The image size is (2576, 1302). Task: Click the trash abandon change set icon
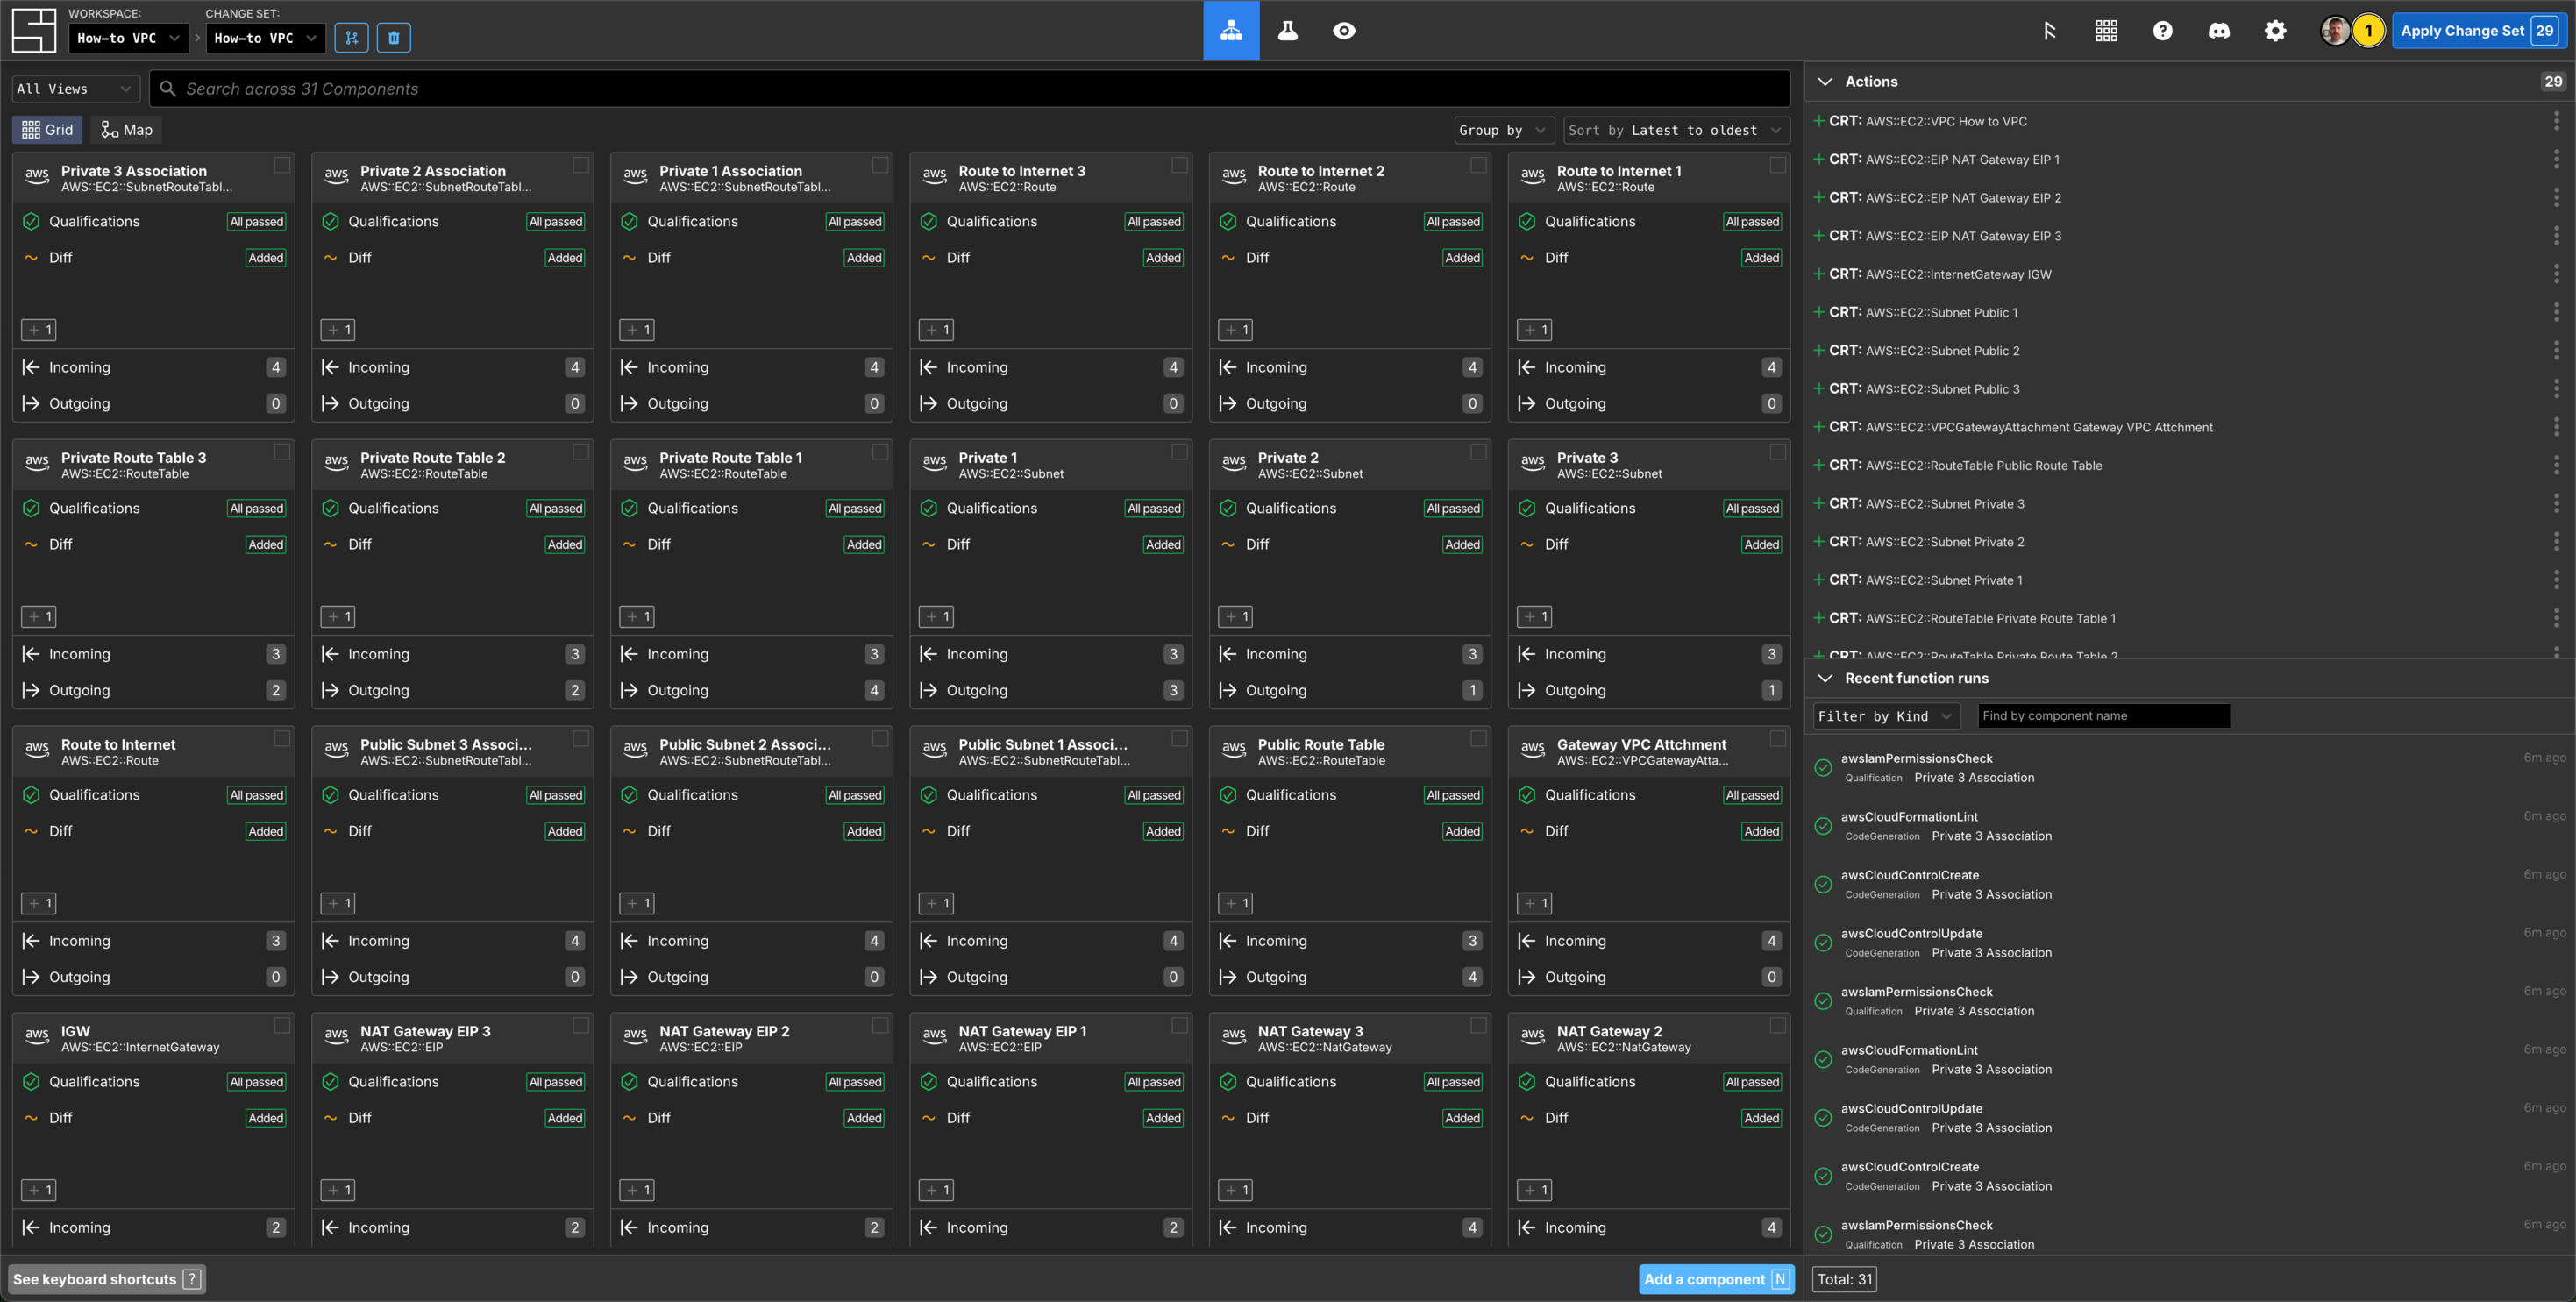(x=394, y=38)
